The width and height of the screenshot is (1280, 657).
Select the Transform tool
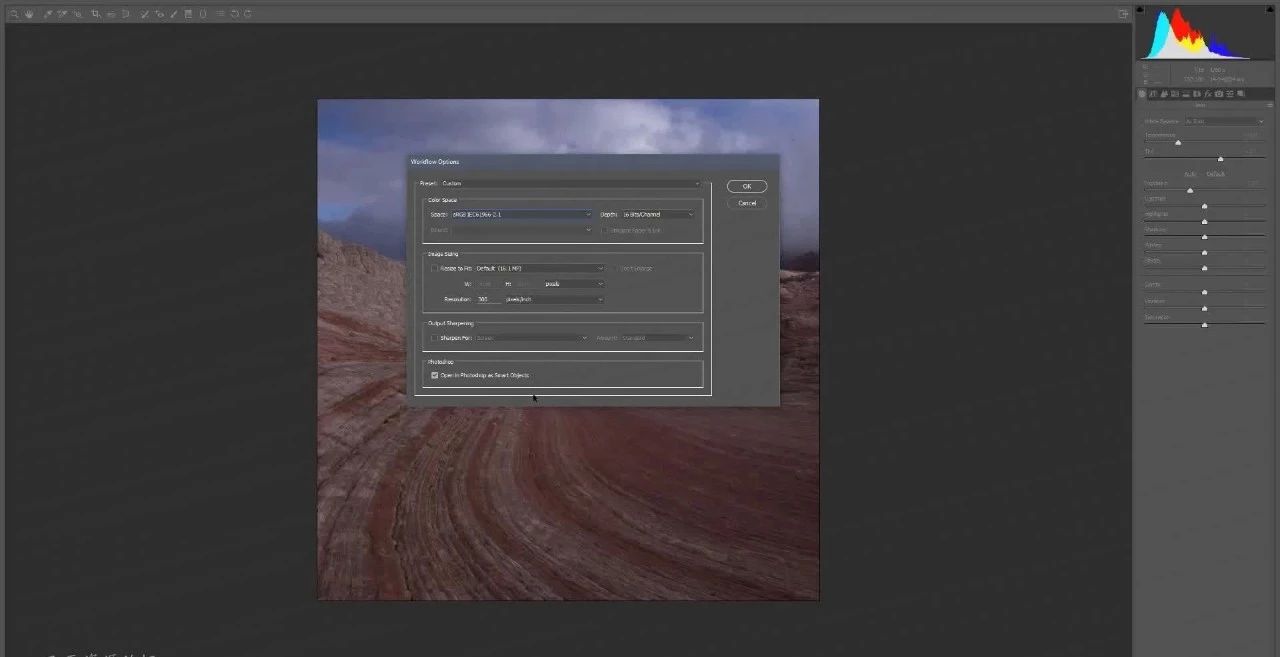[125, 14]
